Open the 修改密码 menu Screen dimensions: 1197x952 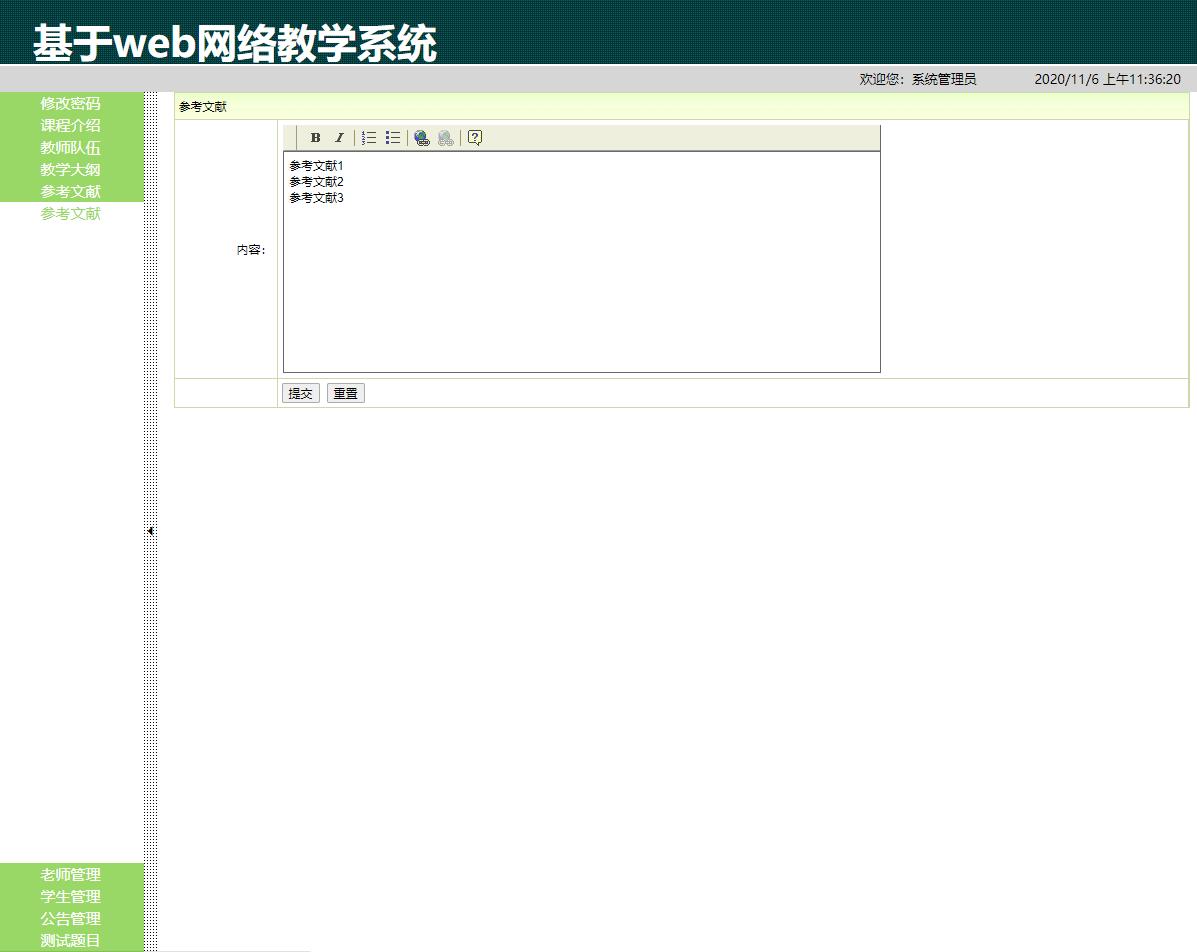click(71, 103)
